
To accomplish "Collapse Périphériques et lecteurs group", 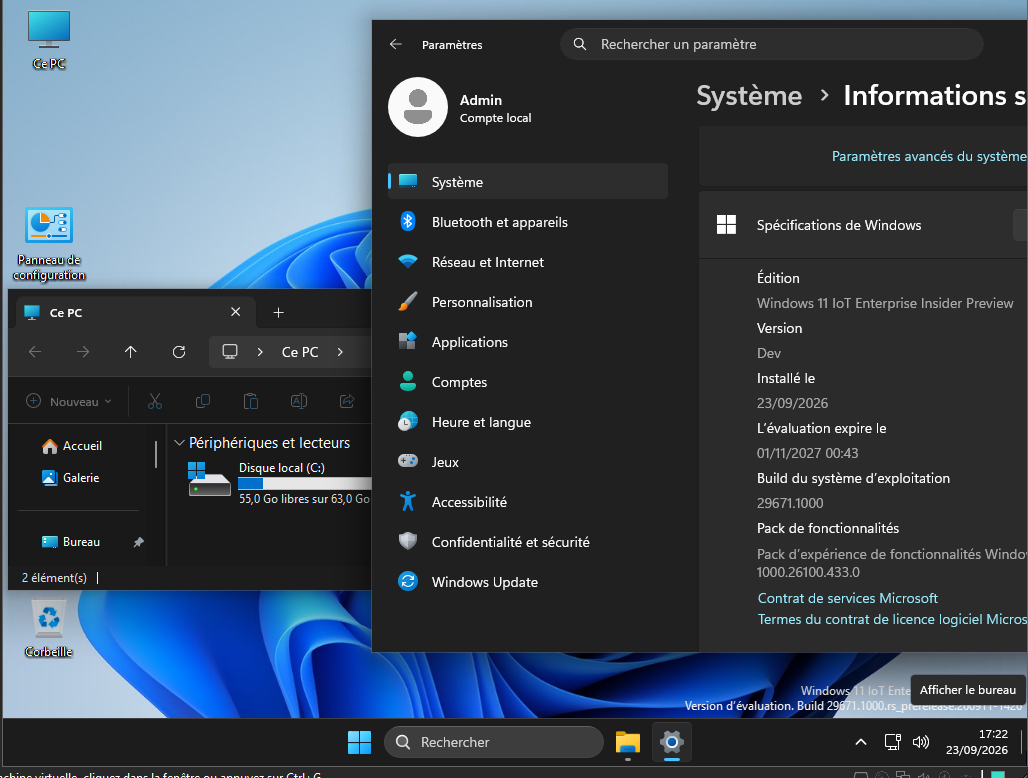I will click(179, 443).
